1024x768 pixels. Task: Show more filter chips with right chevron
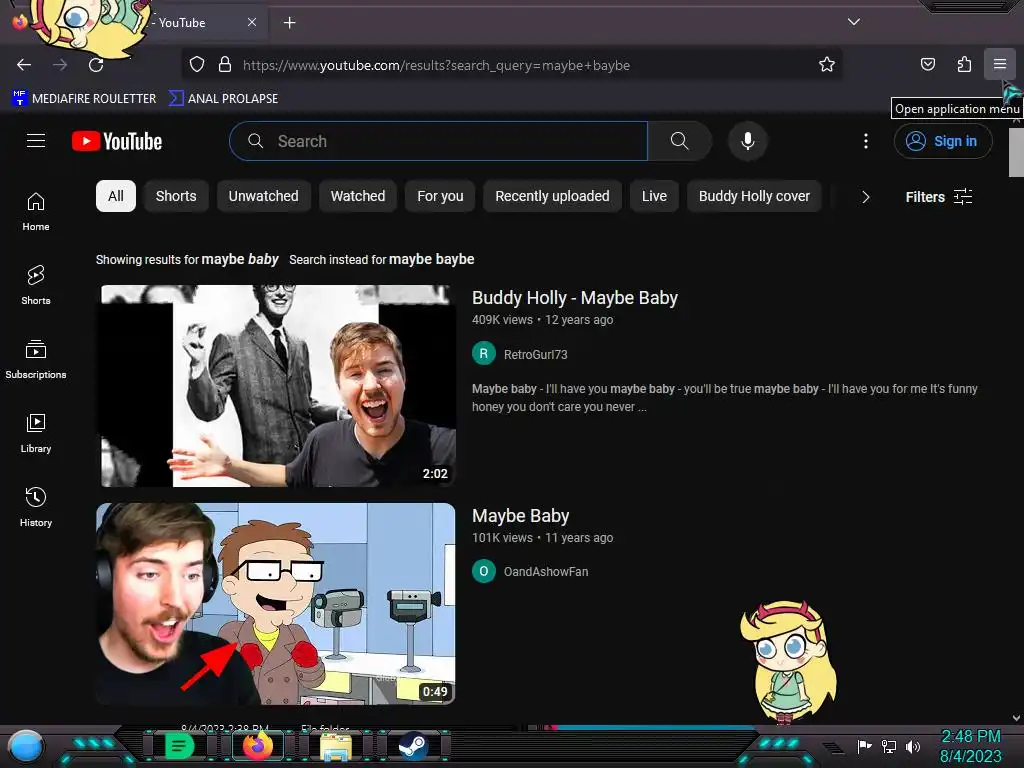[865, 197]
